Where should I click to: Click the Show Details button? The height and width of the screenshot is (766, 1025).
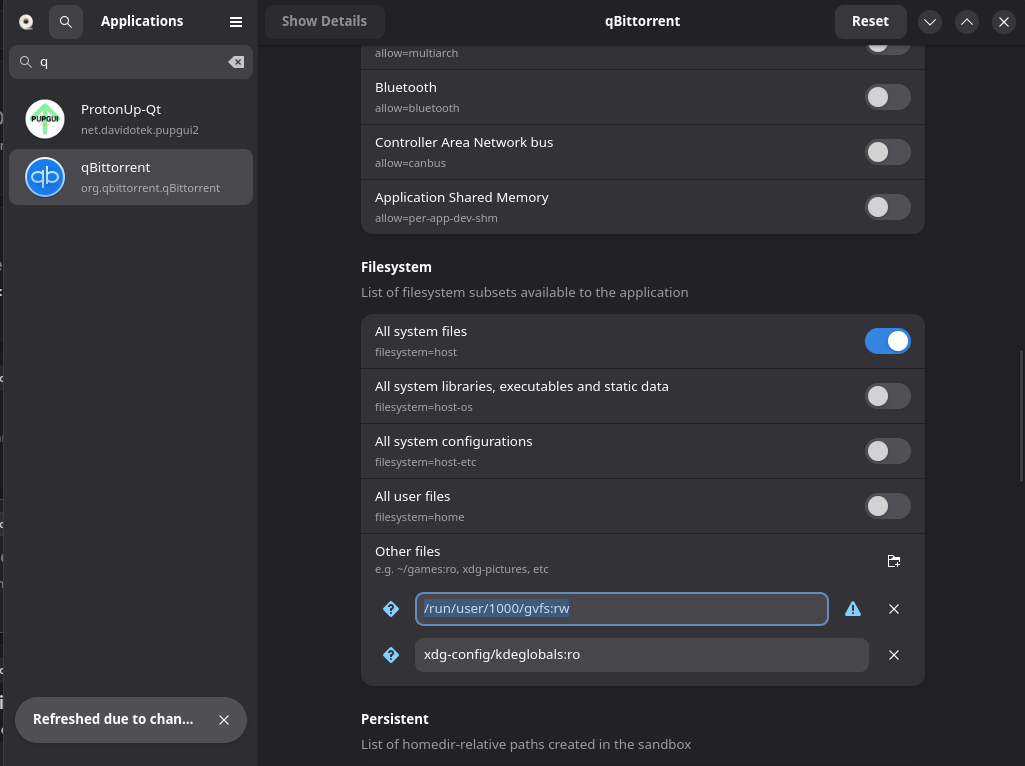(x=324, y=21)
